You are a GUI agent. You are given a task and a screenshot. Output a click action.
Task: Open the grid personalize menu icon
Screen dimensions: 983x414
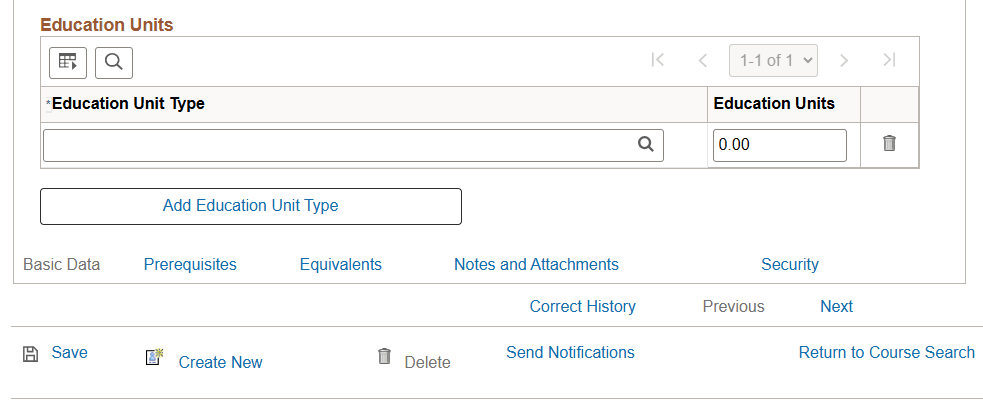(68, 62)
